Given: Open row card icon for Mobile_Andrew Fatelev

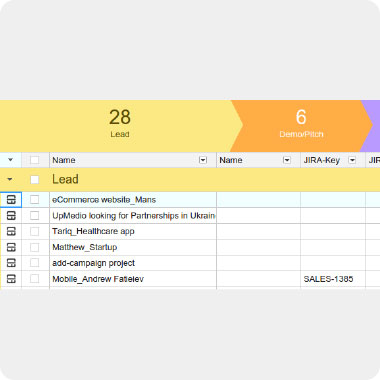Looking at the screenshot, I should pos(11,279).
